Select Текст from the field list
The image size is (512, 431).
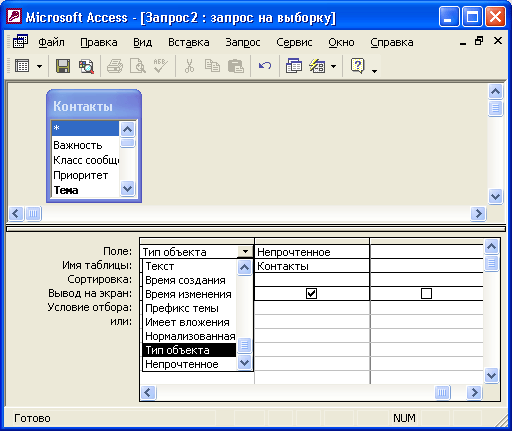(x=189, y=266)
